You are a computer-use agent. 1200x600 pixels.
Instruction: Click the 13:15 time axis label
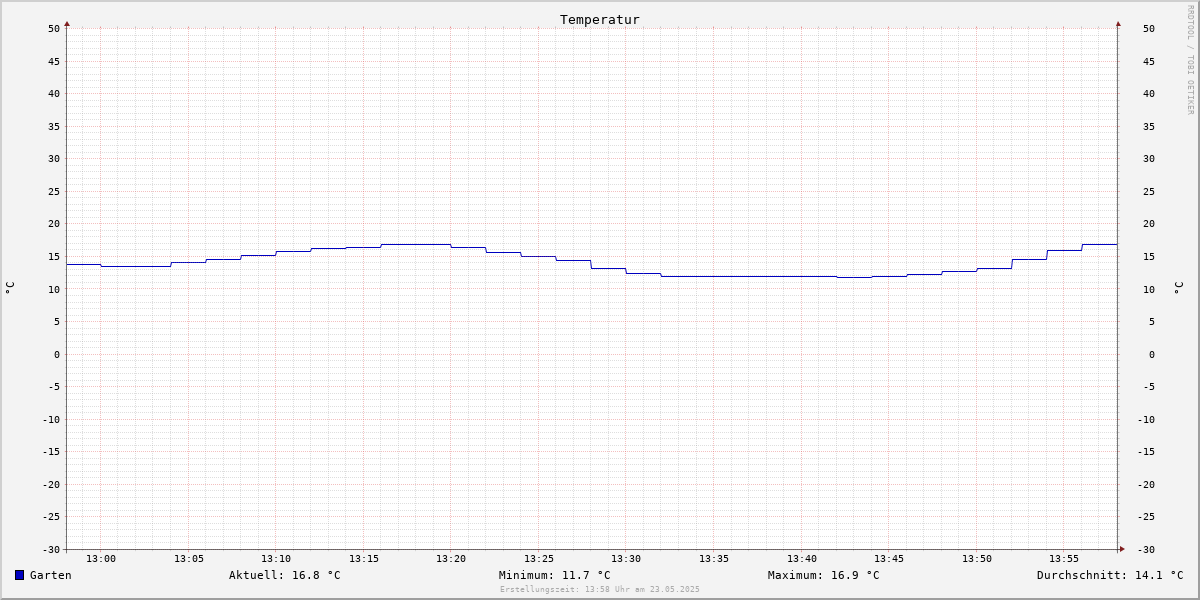364,559
